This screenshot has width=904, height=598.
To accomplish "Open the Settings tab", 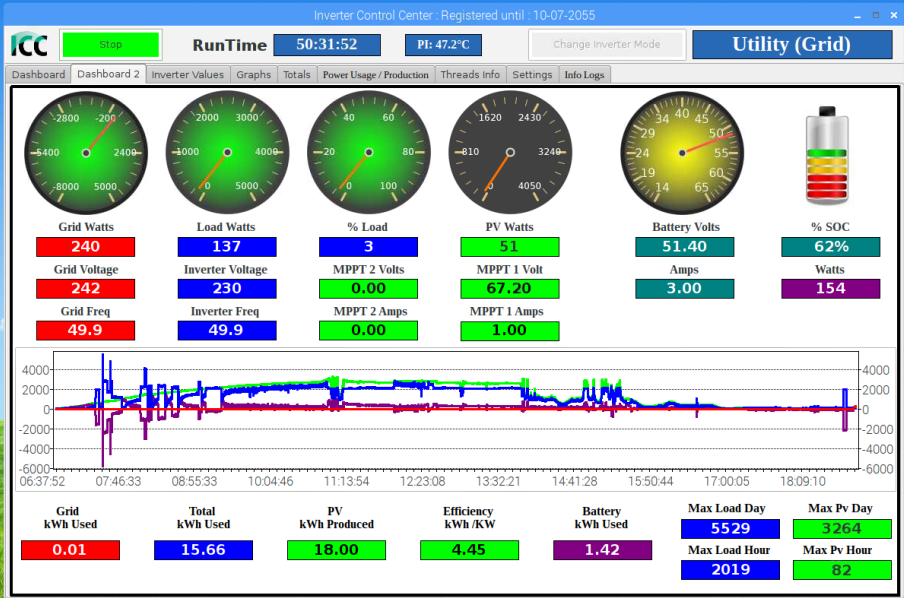I will 532,75.
